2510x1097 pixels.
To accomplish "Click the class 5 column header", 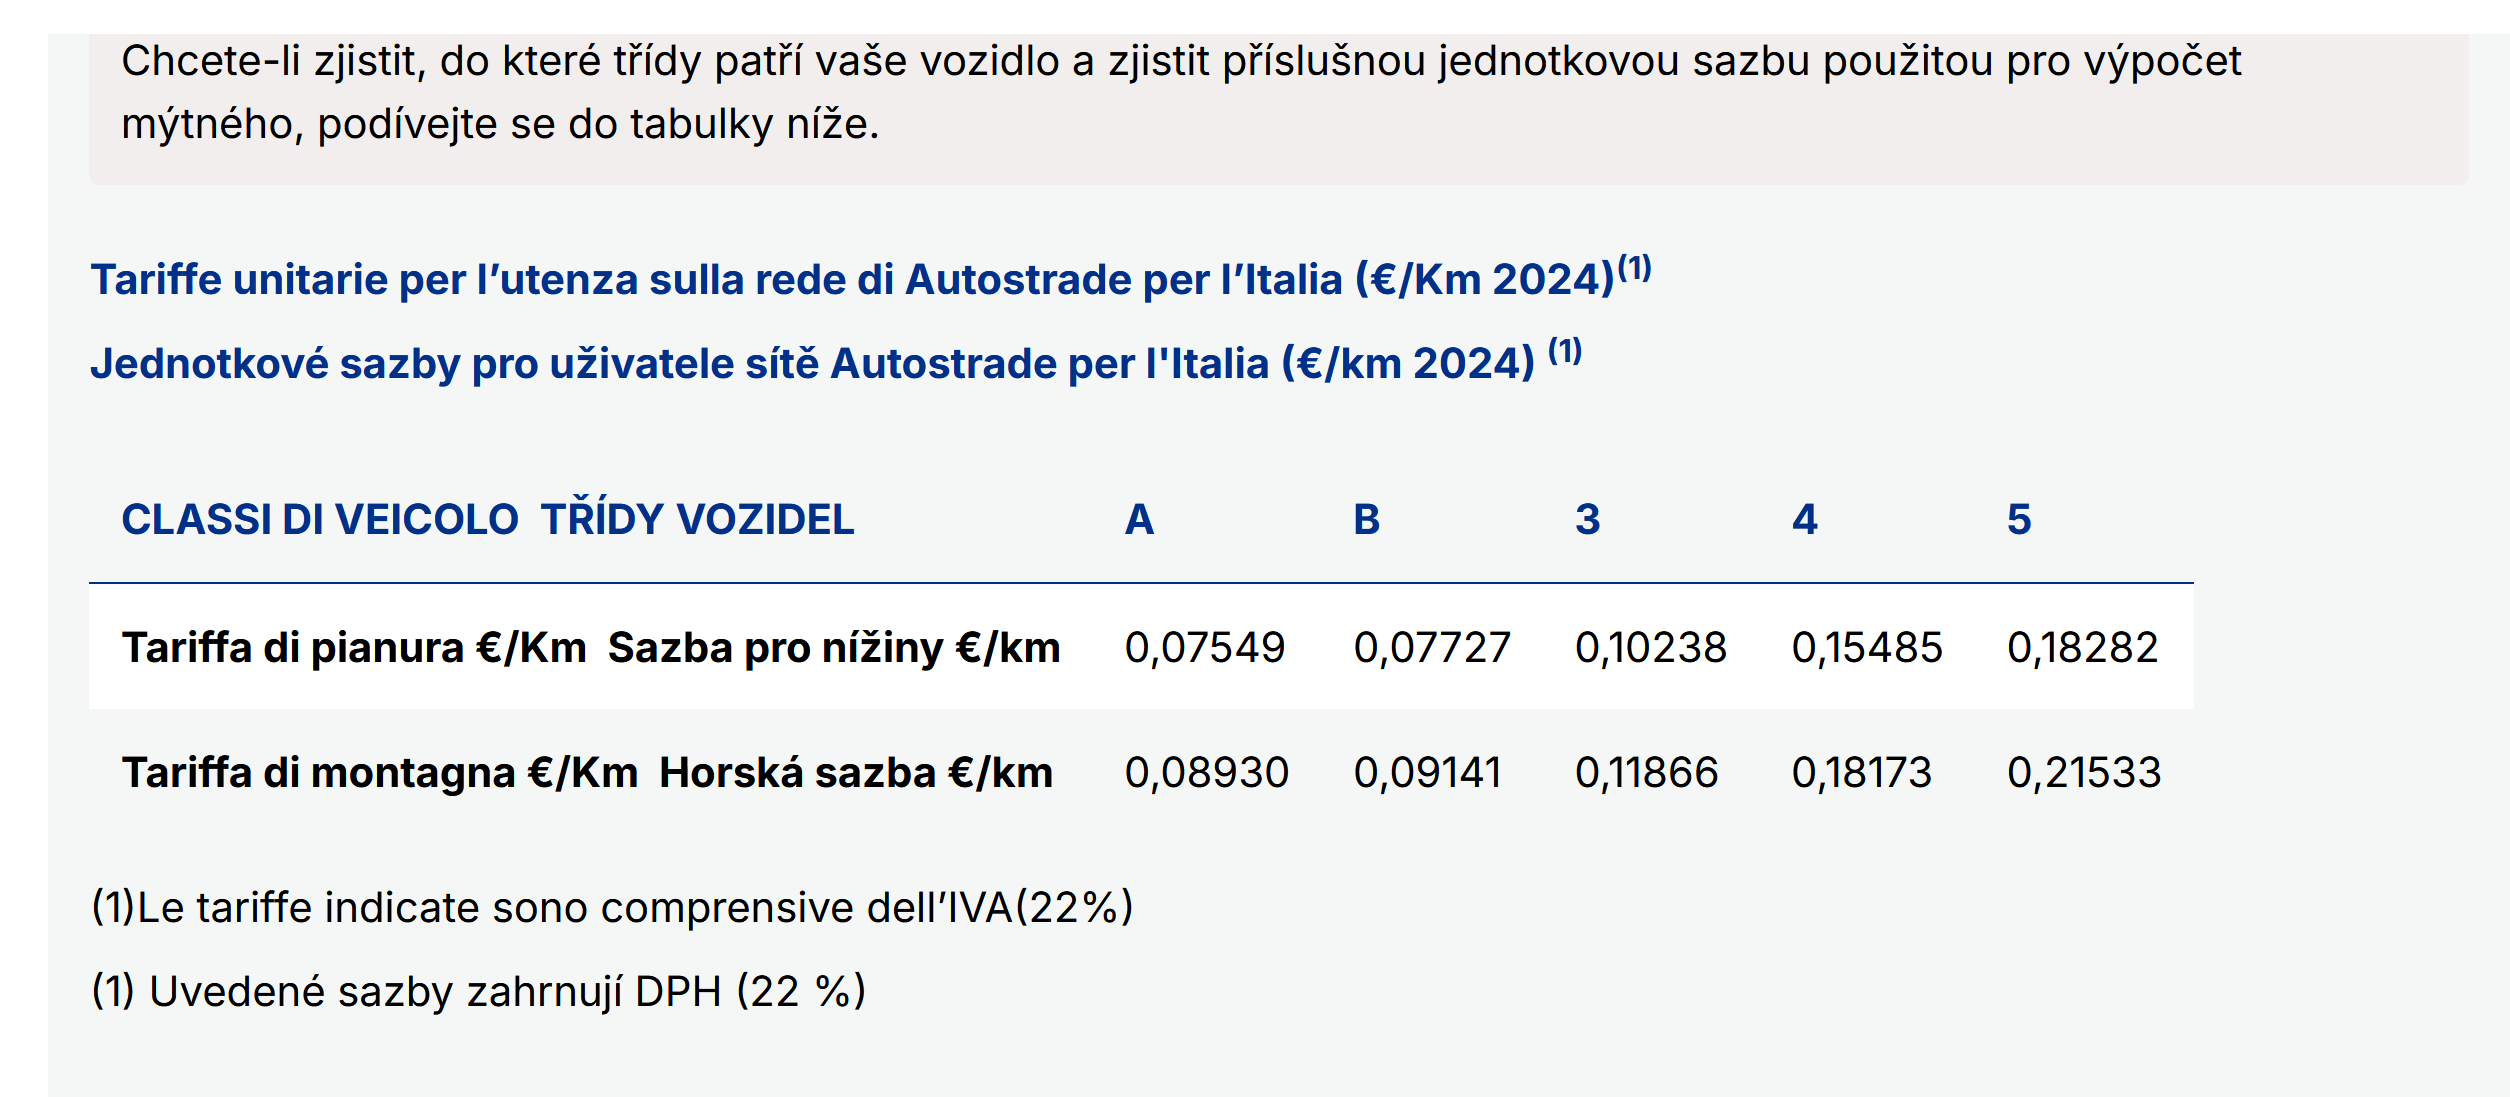I will click(x=2019, y=520).
